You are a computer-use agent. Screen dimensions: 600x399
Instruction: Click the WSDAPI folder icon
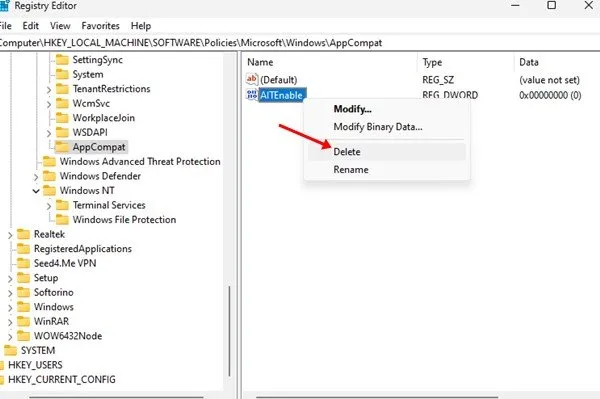click(62, 132)
